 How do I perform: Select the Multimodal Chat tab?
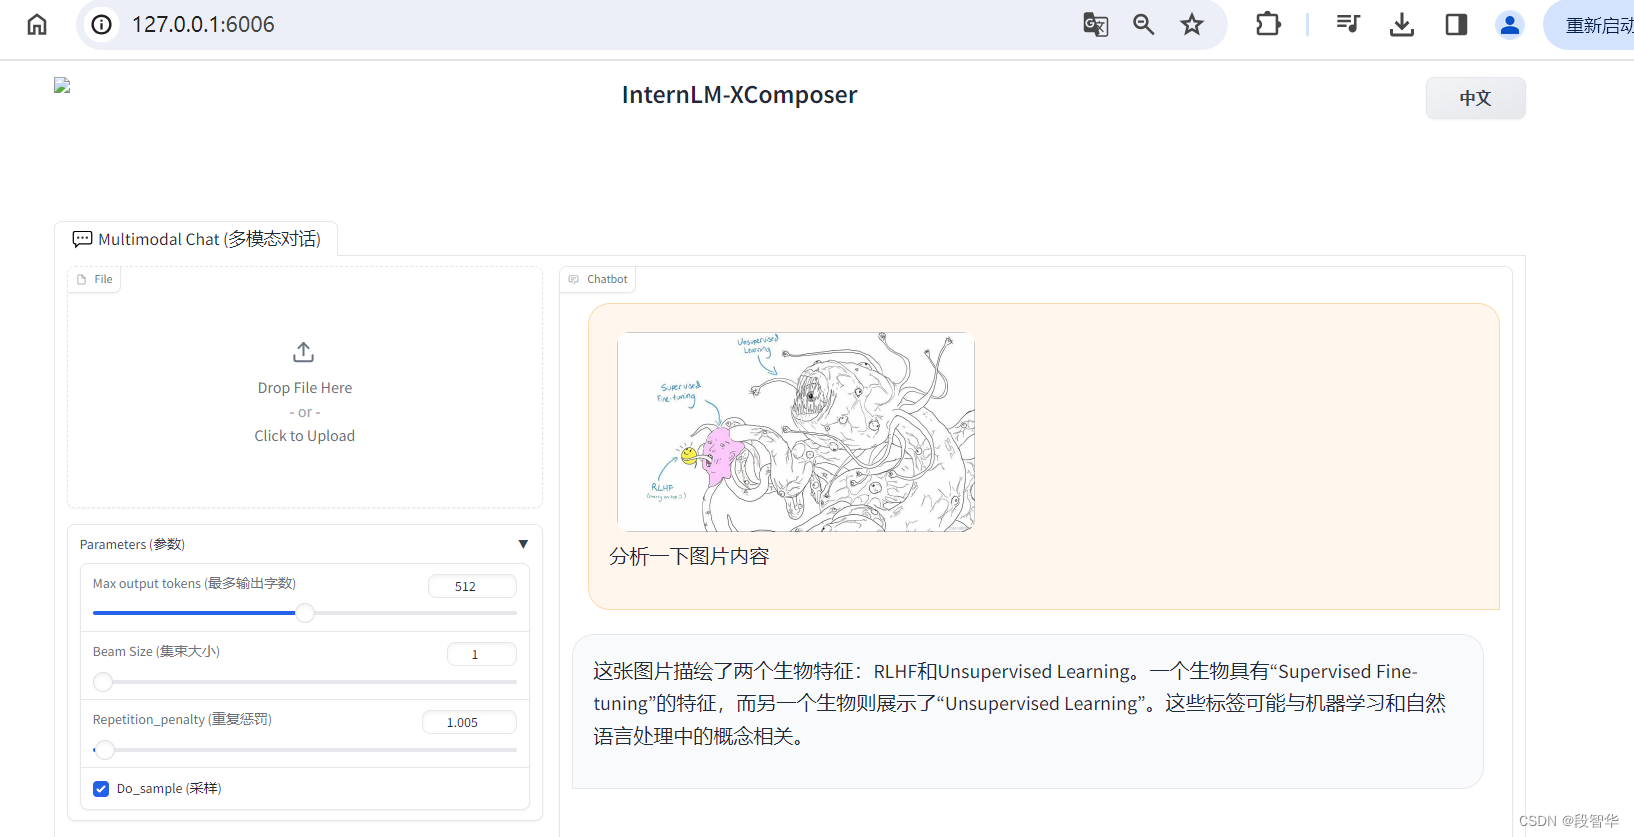coord(196,239)
